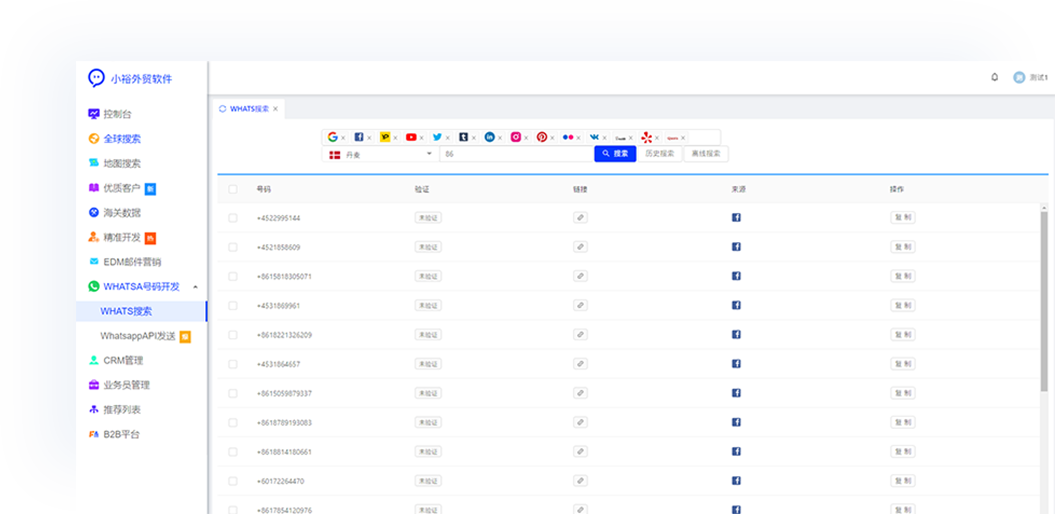Screen dimensions: 1055x514
Task: Open link icon for +4521858609
Action: [x=580, y=247]
